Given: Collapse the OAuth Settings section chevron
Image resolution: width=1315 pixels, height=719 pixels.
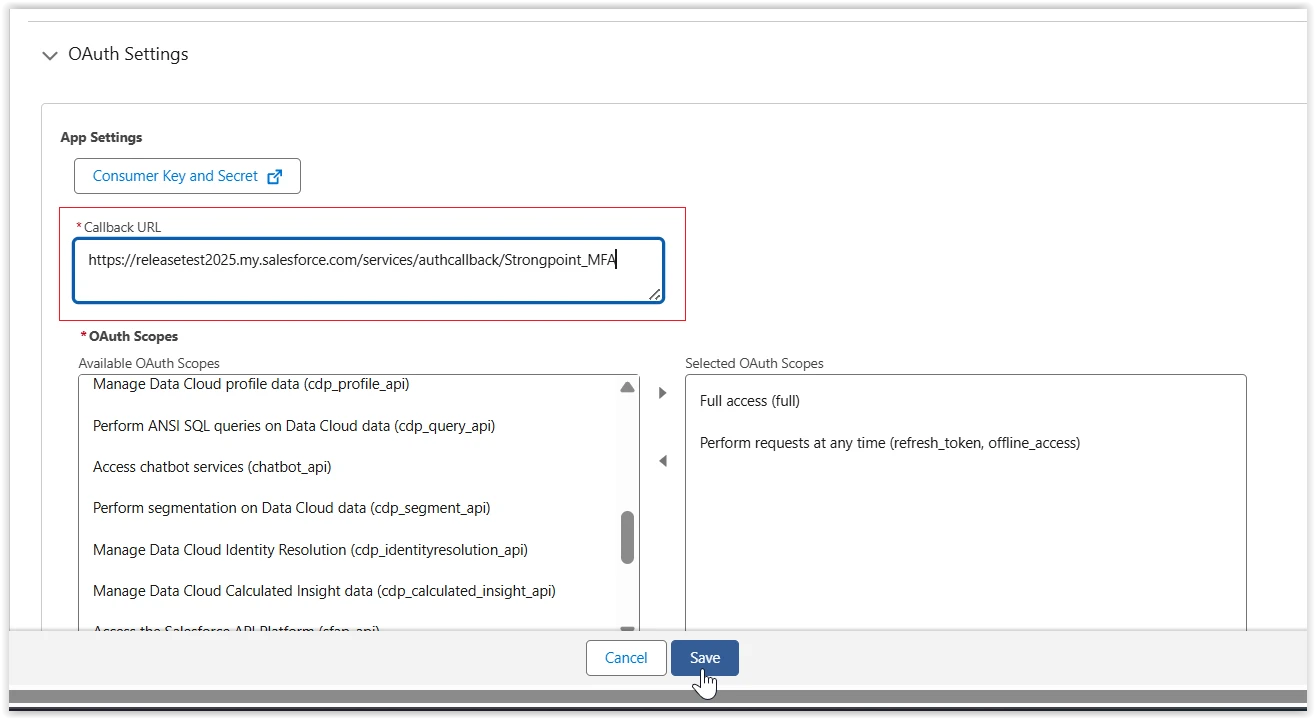Looking at the screenshot, I should 50,56.
